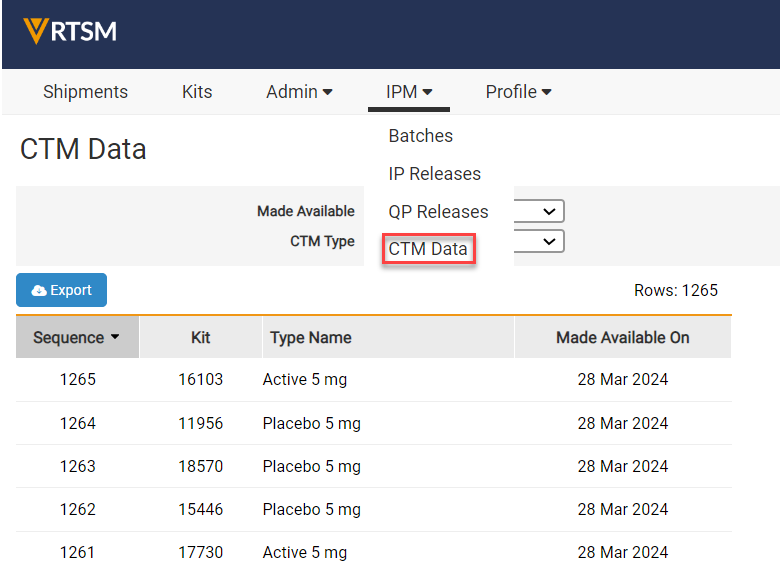Export the CTM data table
This screenshot has height=566, width=780.
coord(62,291)
